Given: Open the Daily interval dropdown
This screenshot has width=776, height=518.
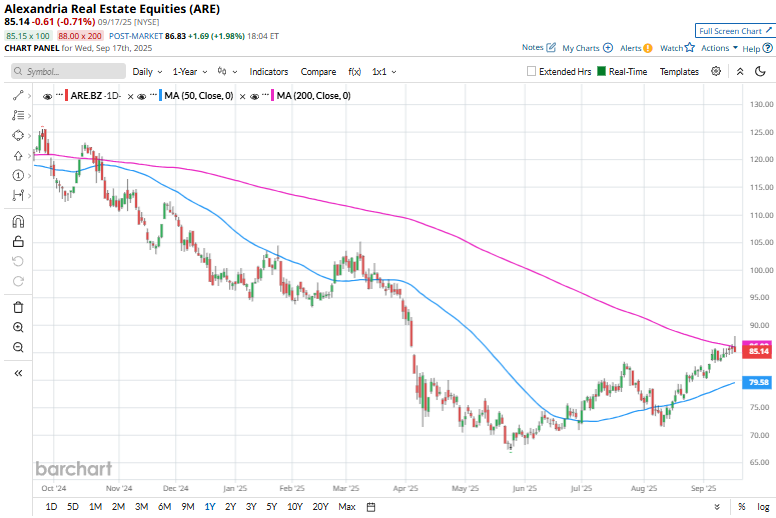Looking at the screenshot, I should (147, 72).
